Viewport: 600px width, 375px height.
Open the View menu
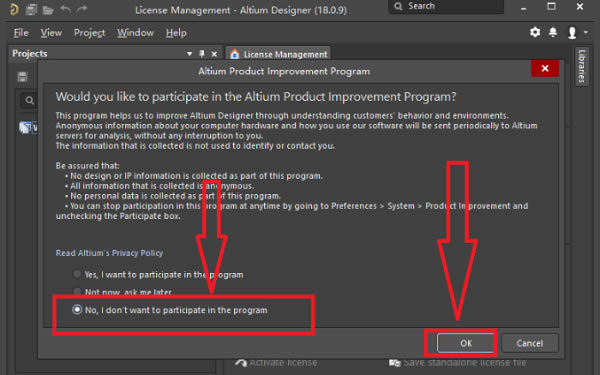coord(51,33)
